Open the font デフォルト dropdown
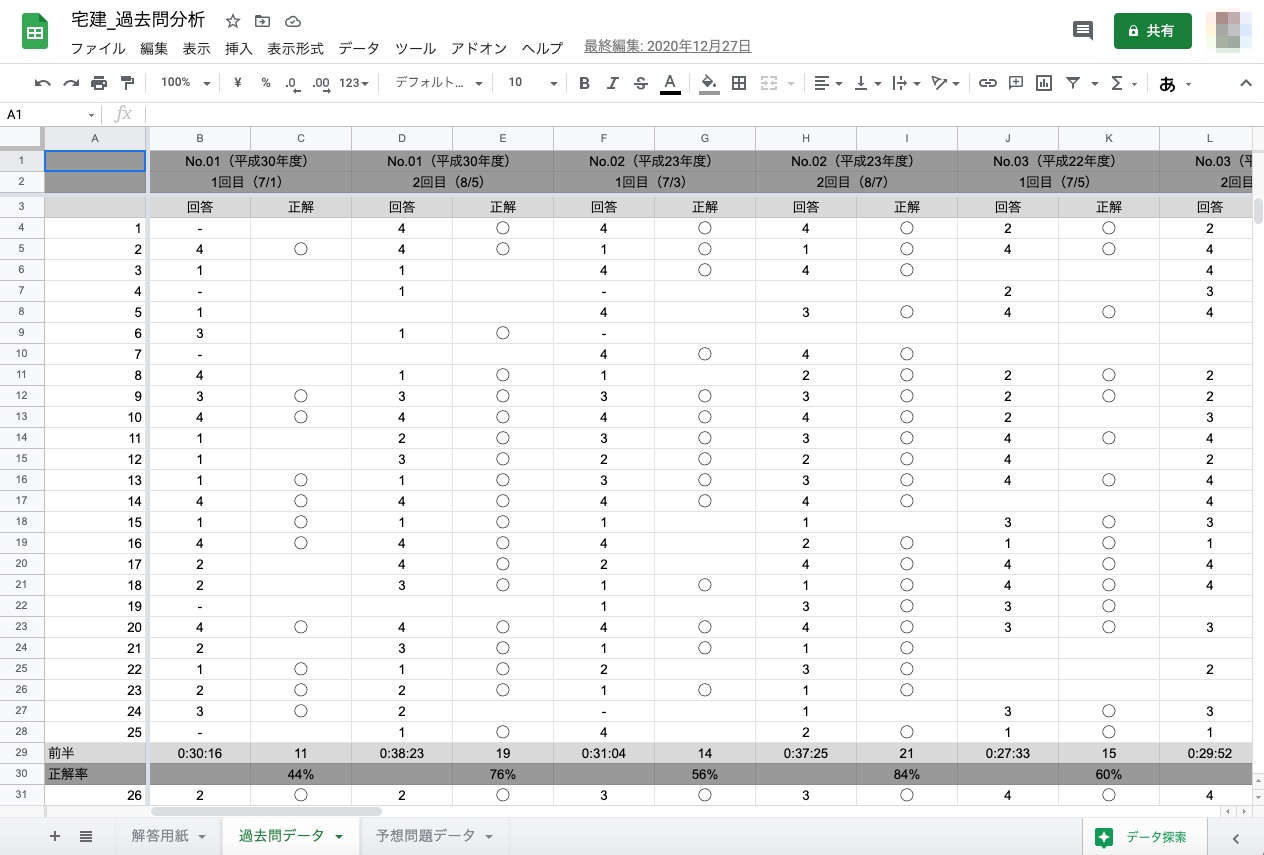The width and height of the screenshot is (1264, 855). pyautogui.click(x=439, y=83)
